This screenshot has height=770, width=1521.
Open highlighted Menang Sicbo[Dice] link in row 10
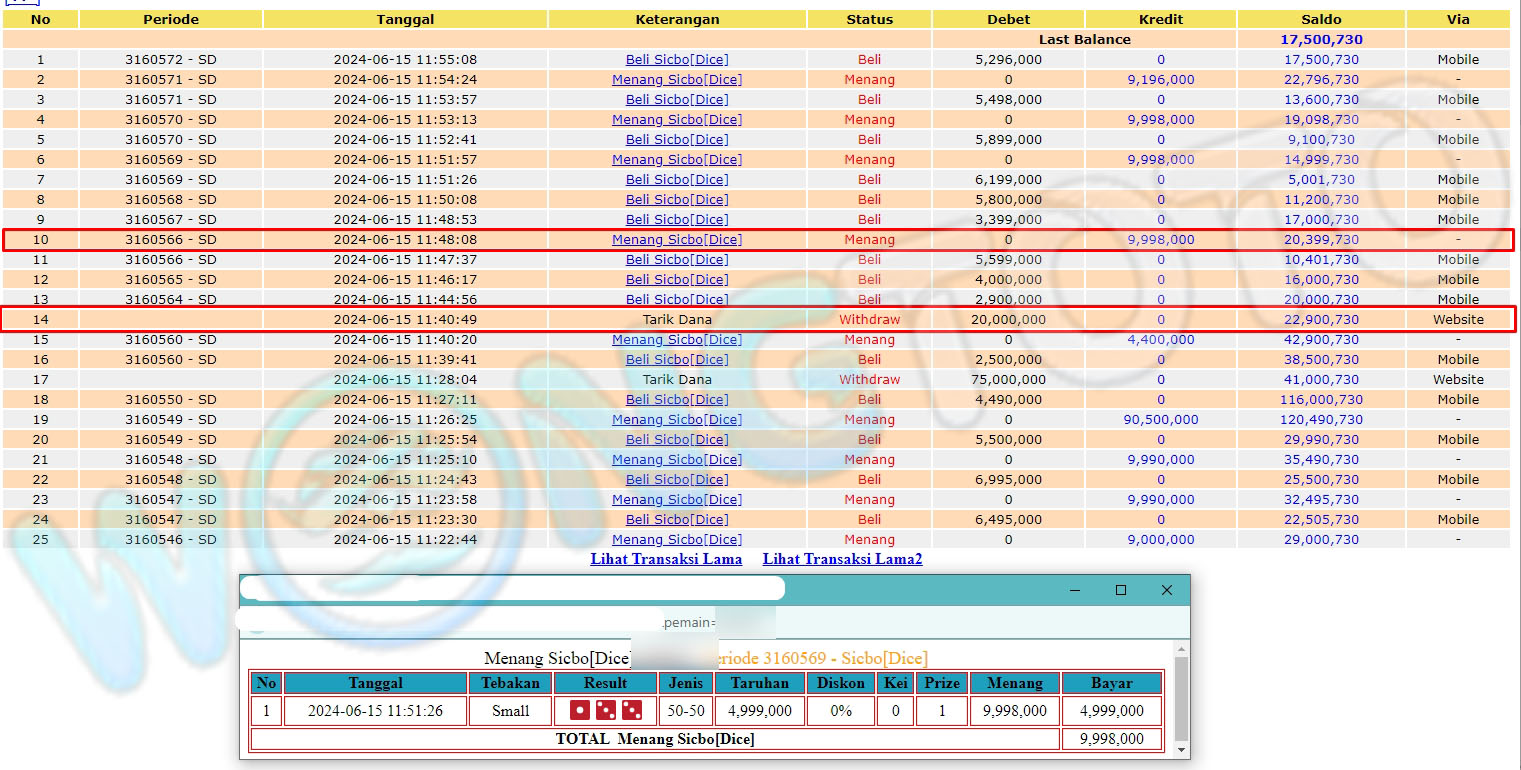click(677, 240)
